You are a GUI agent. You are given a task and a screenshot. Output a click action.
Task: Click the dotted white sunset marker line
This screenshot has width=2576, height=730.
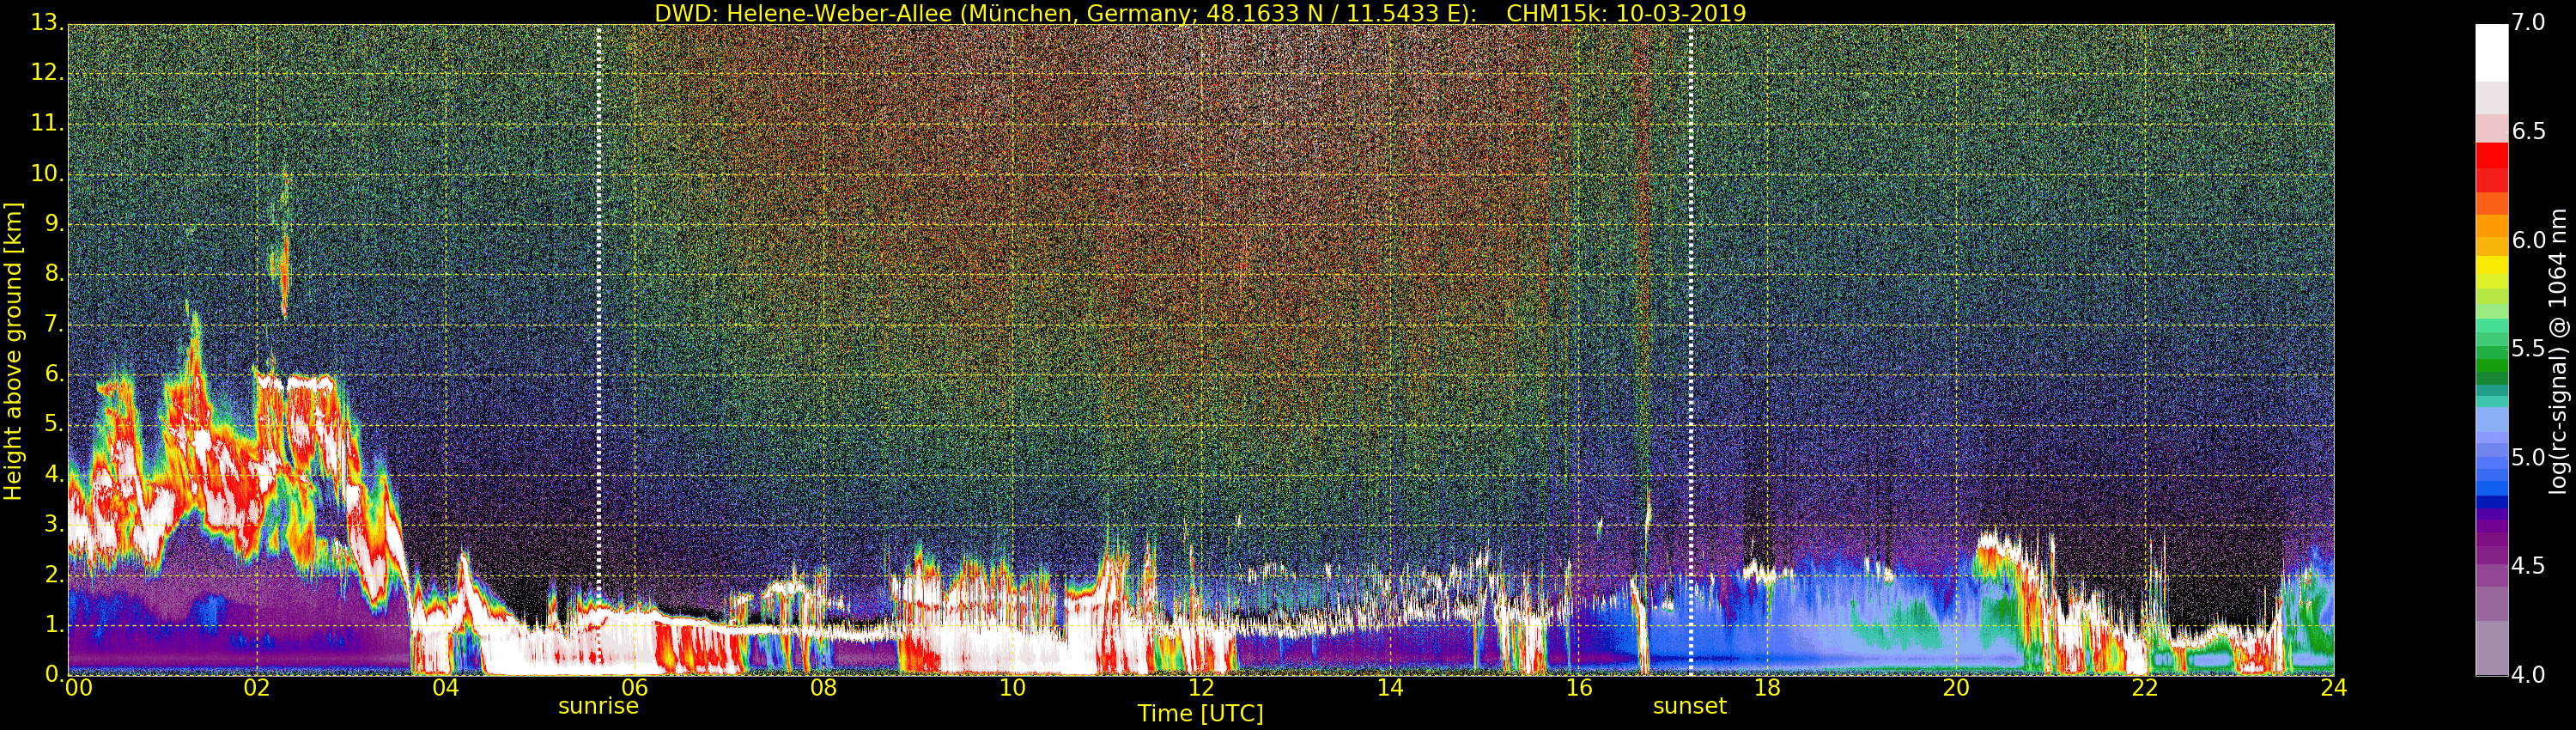tap(1690, 350)
